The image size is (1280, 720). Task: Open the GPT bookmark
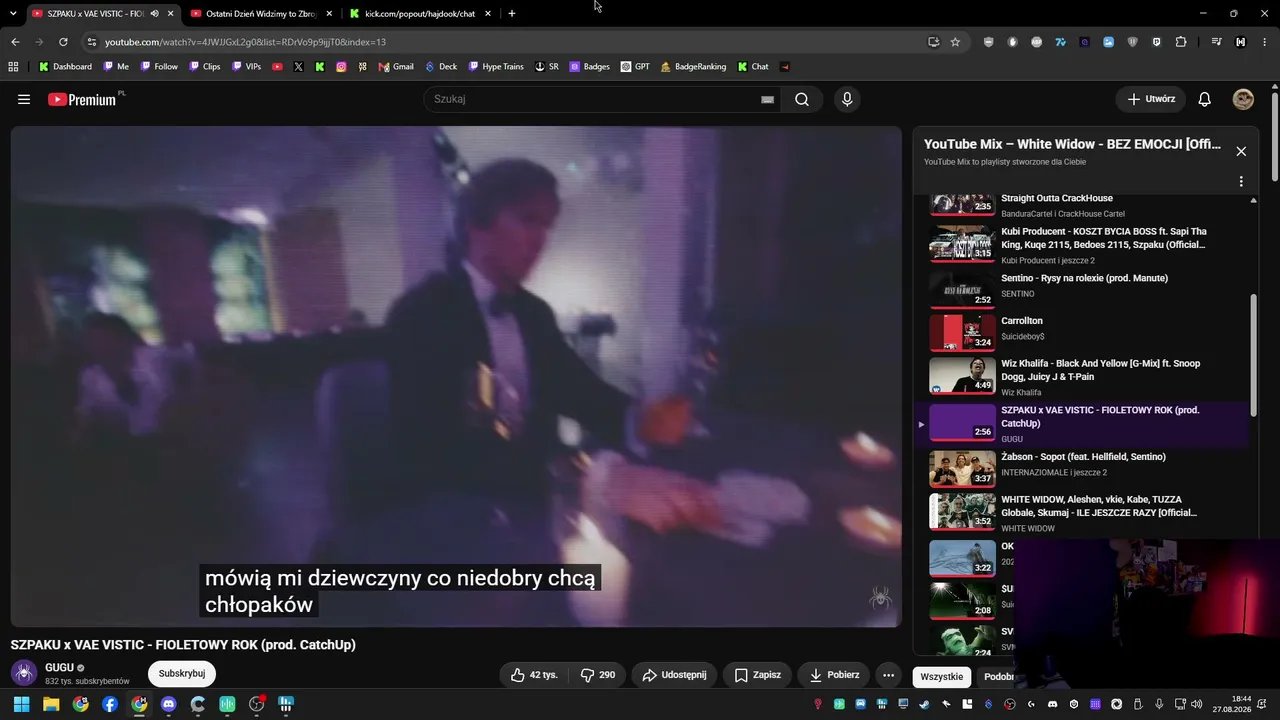tap(635, 67)
